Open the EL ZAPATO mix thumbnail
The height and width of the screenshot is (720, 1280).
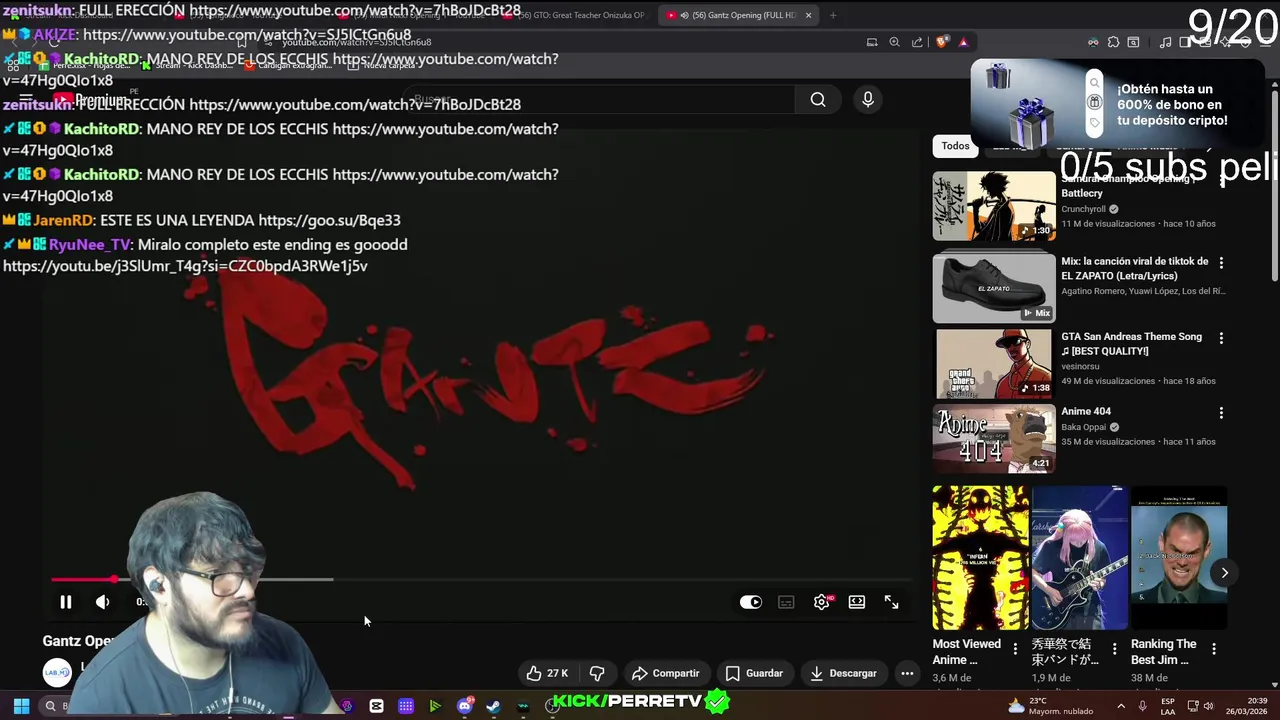tap(994, 288)
